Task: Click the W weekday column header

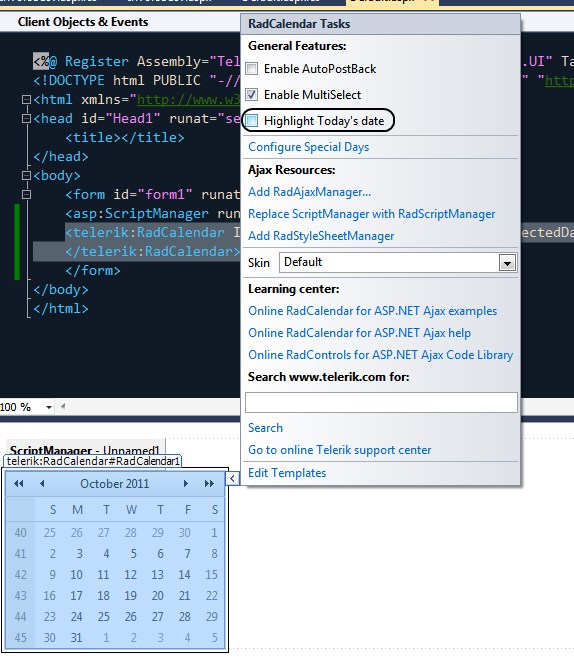Action: tap(131, 510)
